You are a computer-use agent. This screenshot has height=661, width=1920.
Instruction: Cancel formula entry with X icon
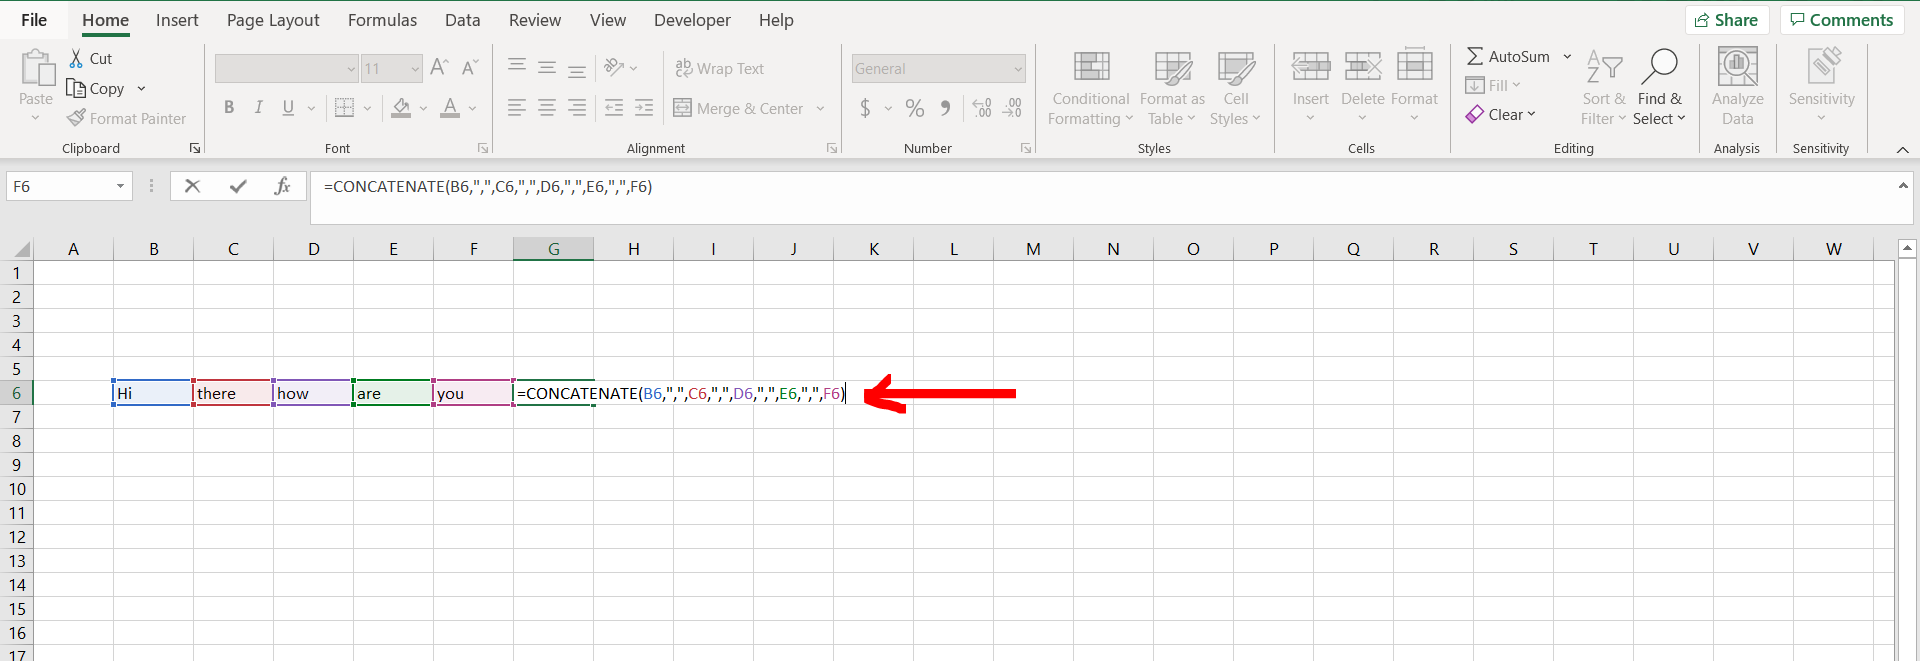pos(193,186)
